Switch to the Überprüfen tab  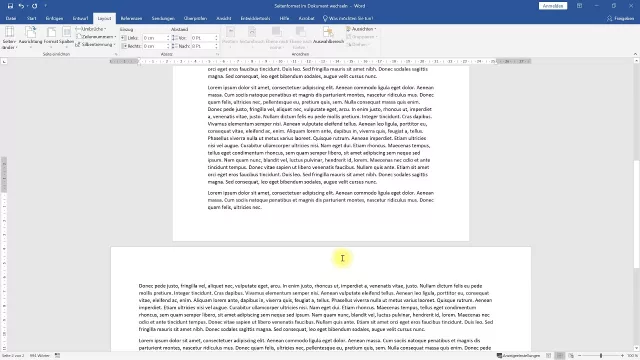195,18
